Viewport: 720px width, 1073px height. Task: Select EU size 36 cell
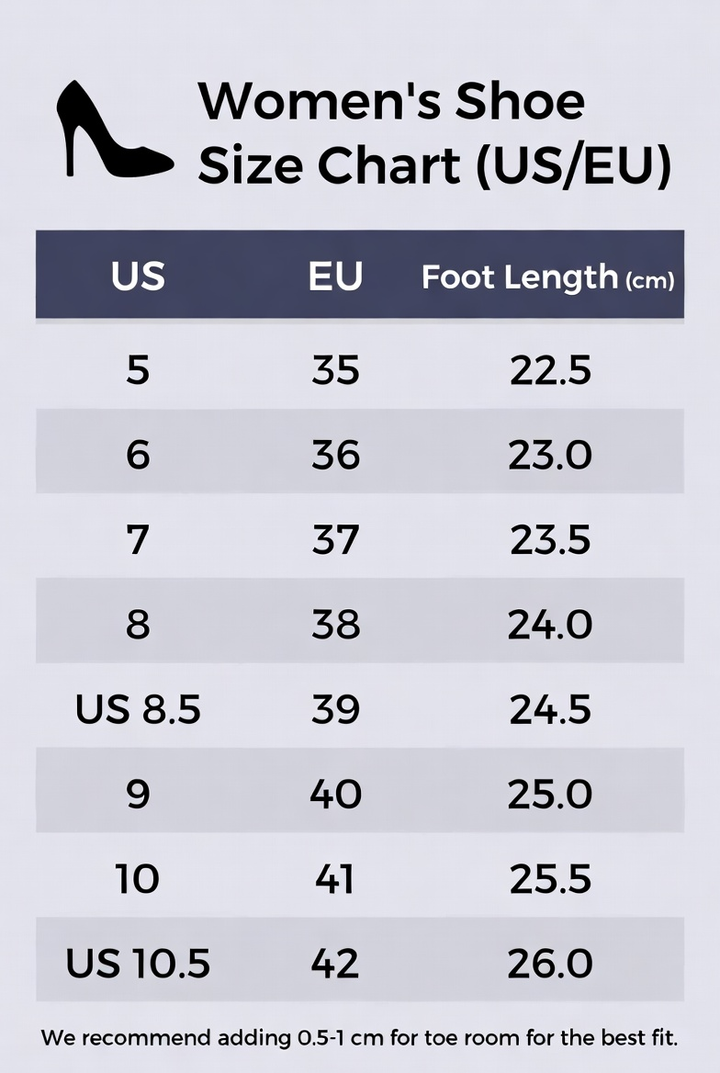[335, 454]
